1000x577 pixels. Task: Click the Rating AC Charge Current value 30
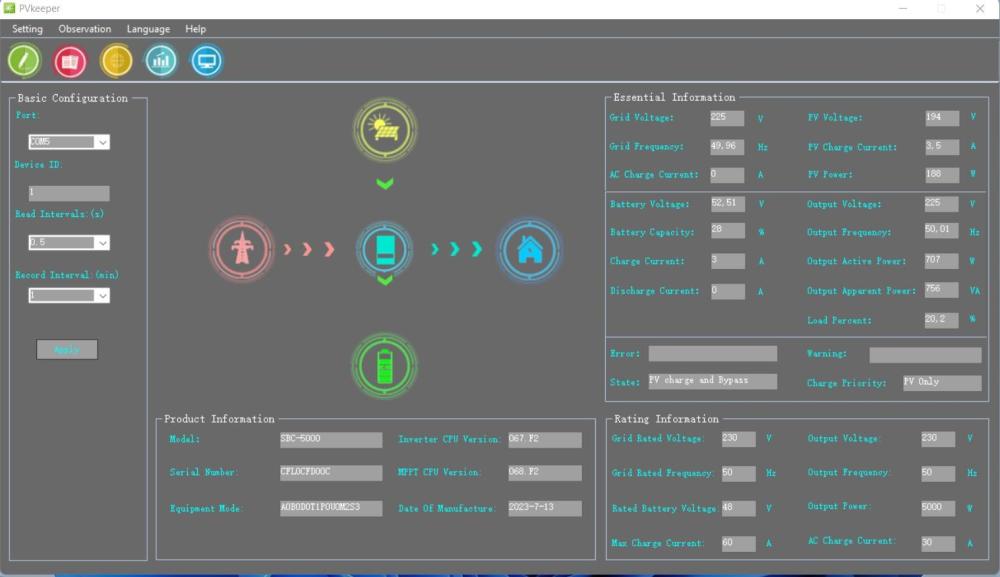coord(938,543)
